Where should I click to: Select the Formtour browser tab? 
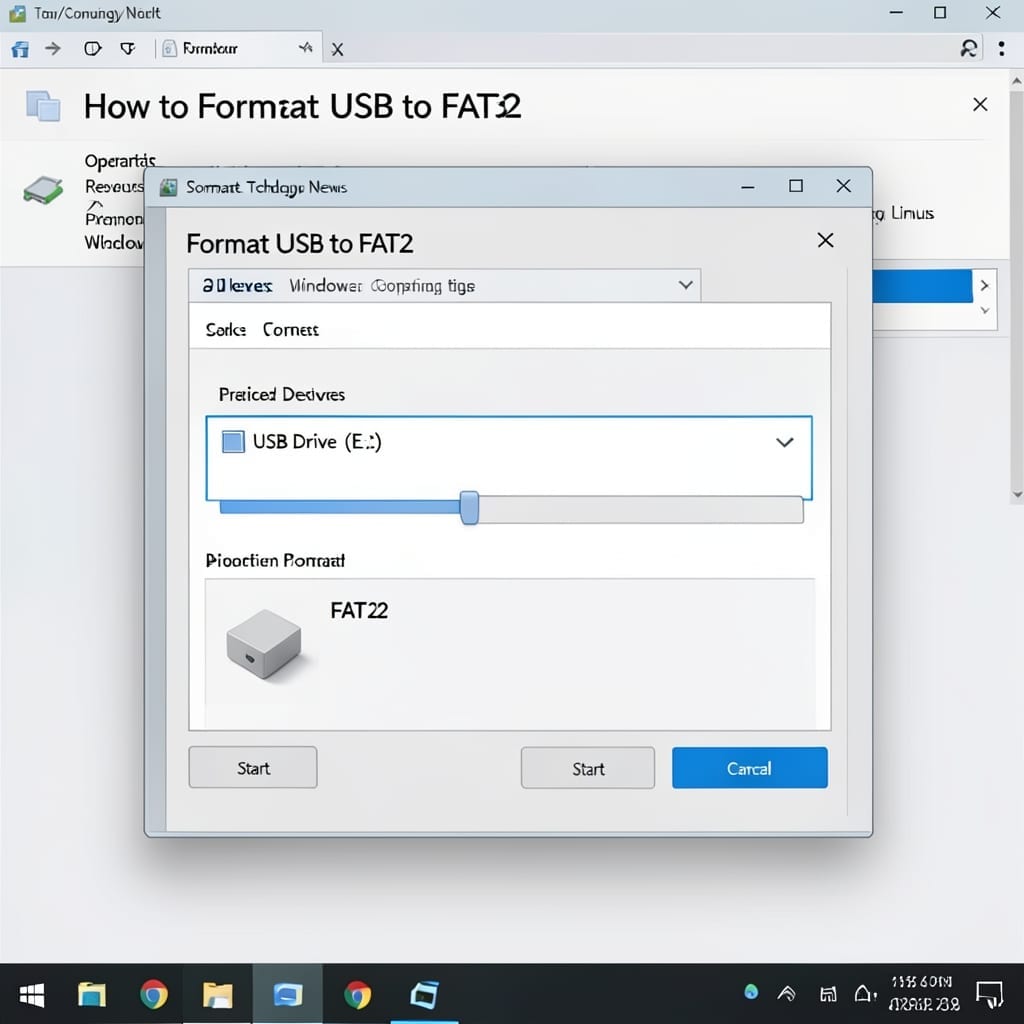(x=238, y=48)
